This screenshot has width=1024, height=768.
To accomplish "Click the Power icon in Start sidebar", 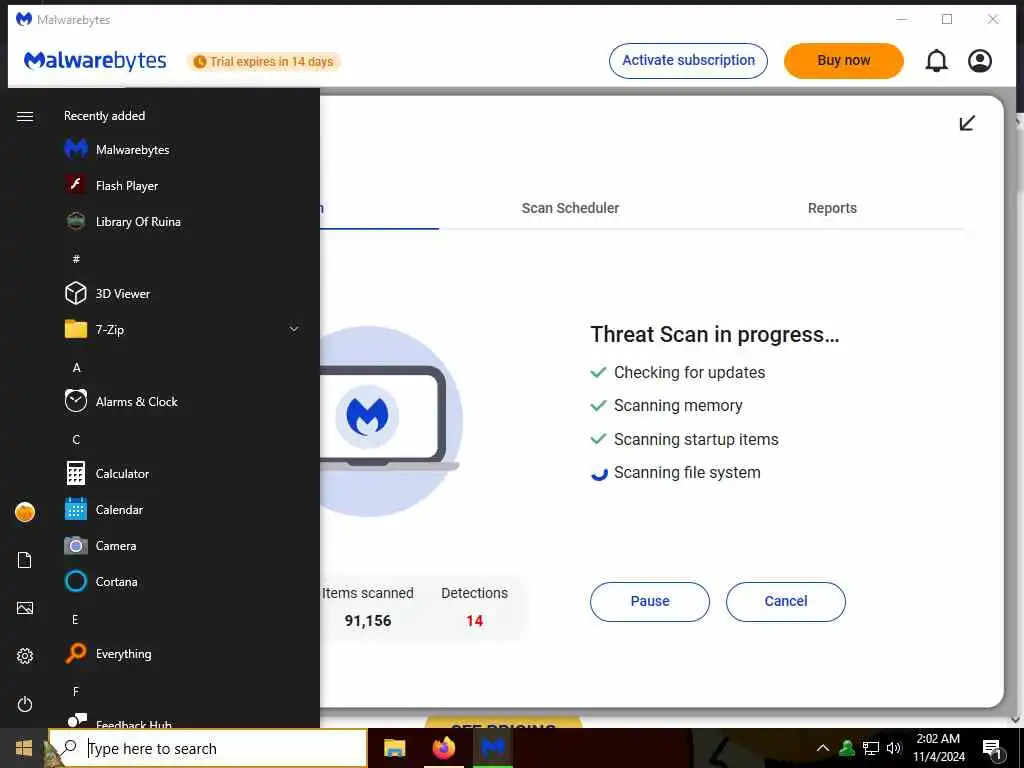I will click(x=25, y=704).
